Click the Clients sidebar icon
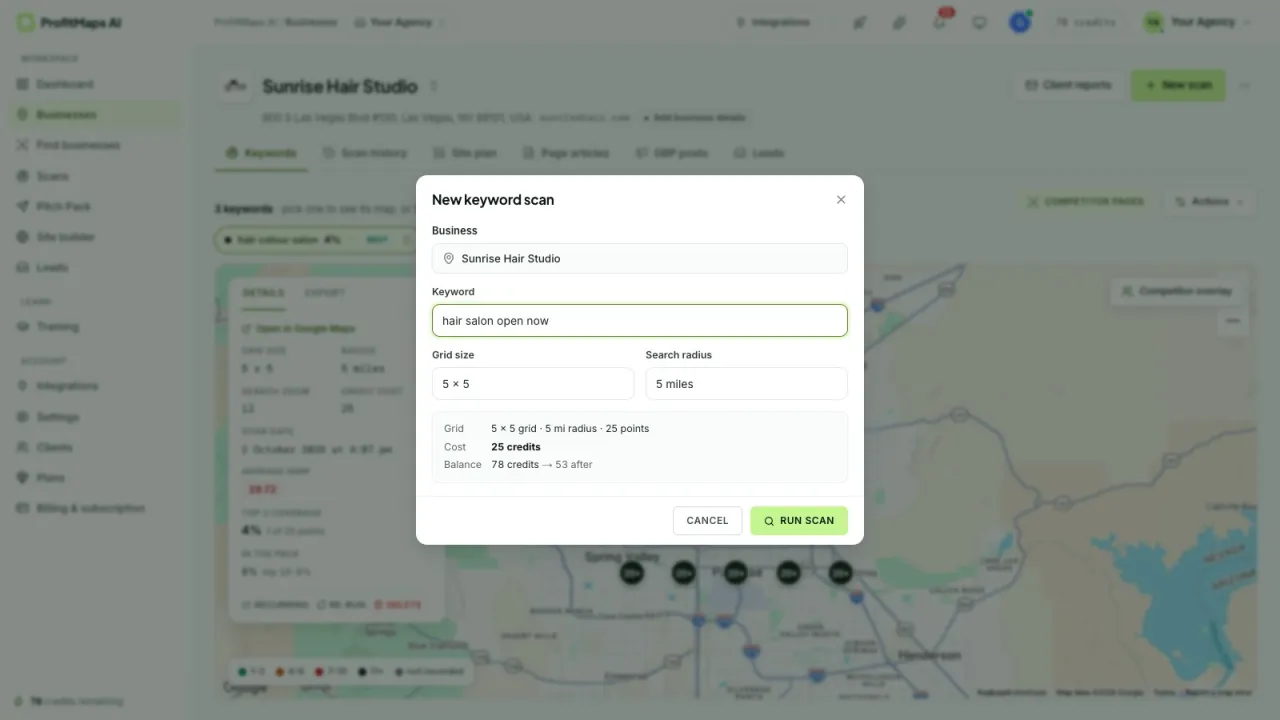 [x=23, y=447]
